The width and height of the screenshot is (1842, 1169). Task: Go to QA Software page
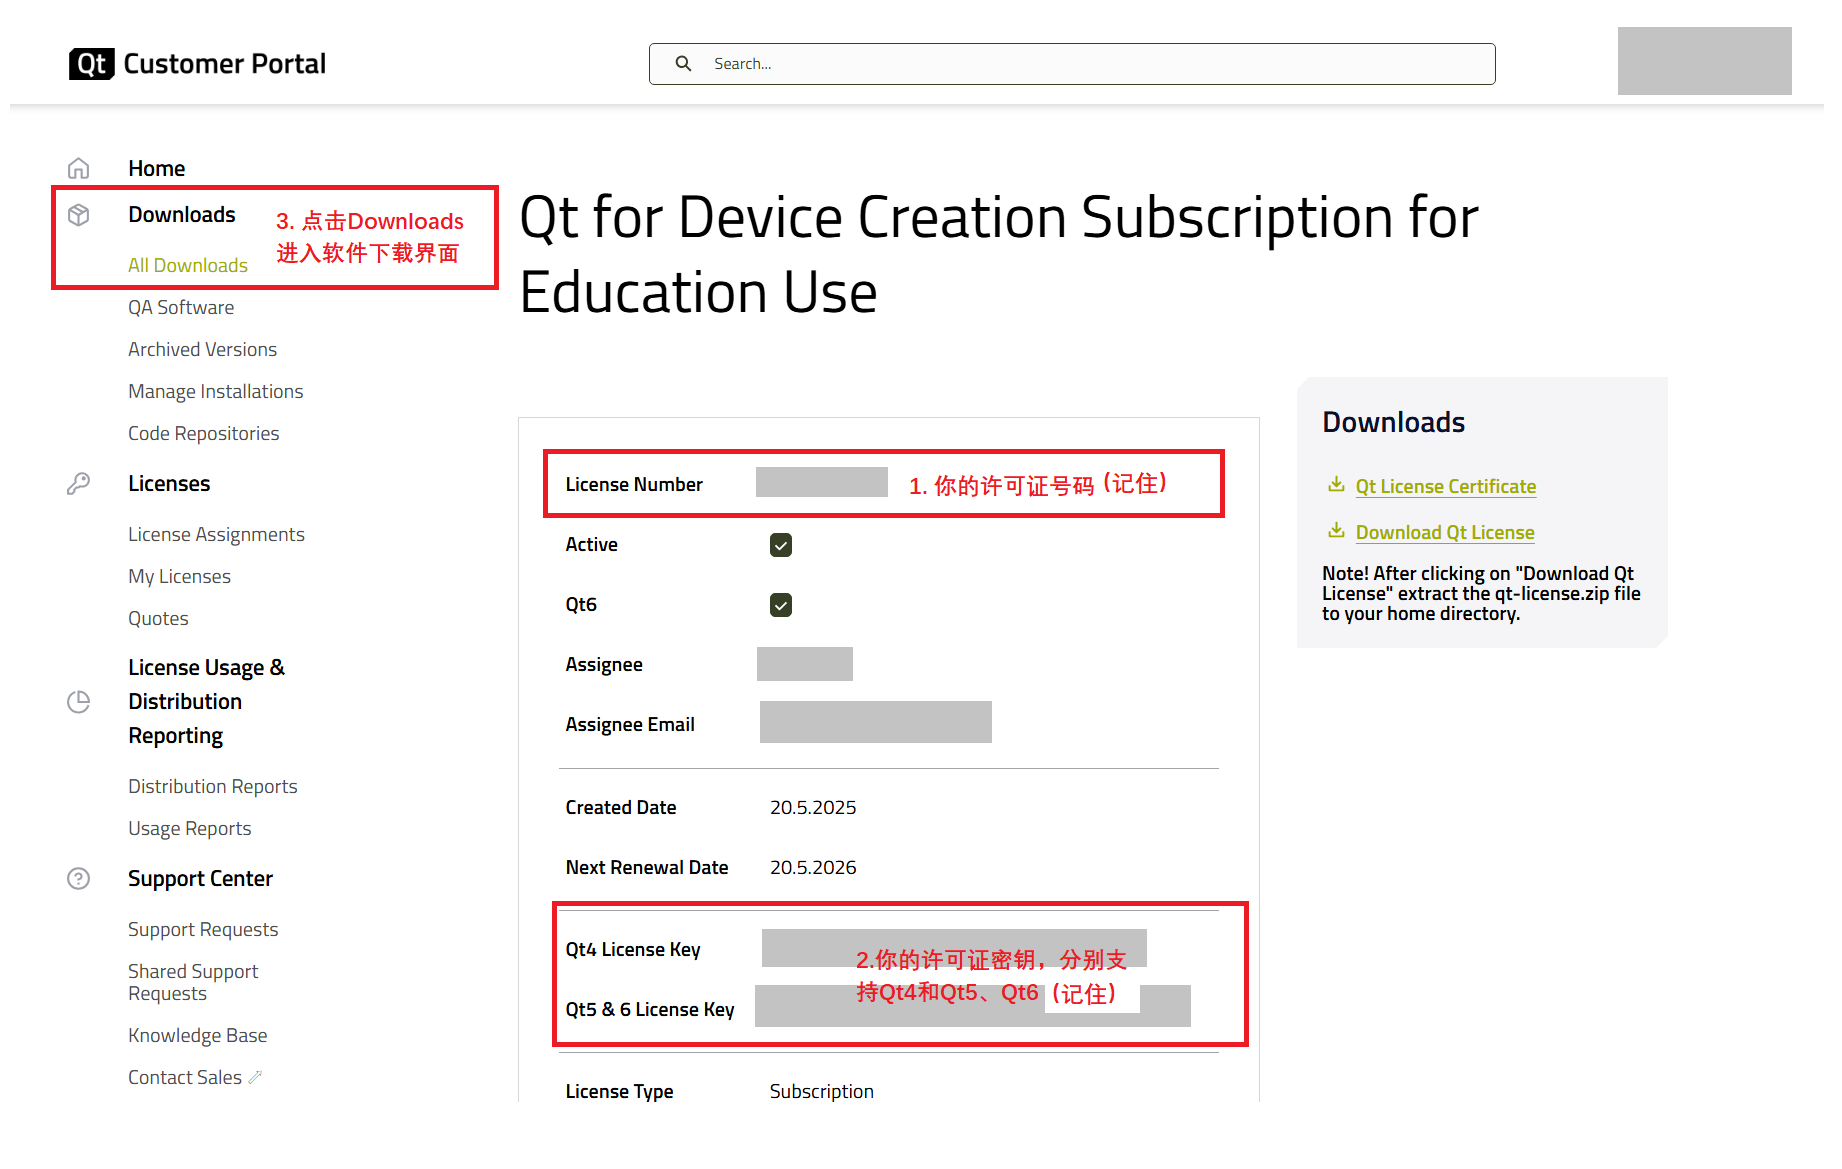[x=181, y=308]
